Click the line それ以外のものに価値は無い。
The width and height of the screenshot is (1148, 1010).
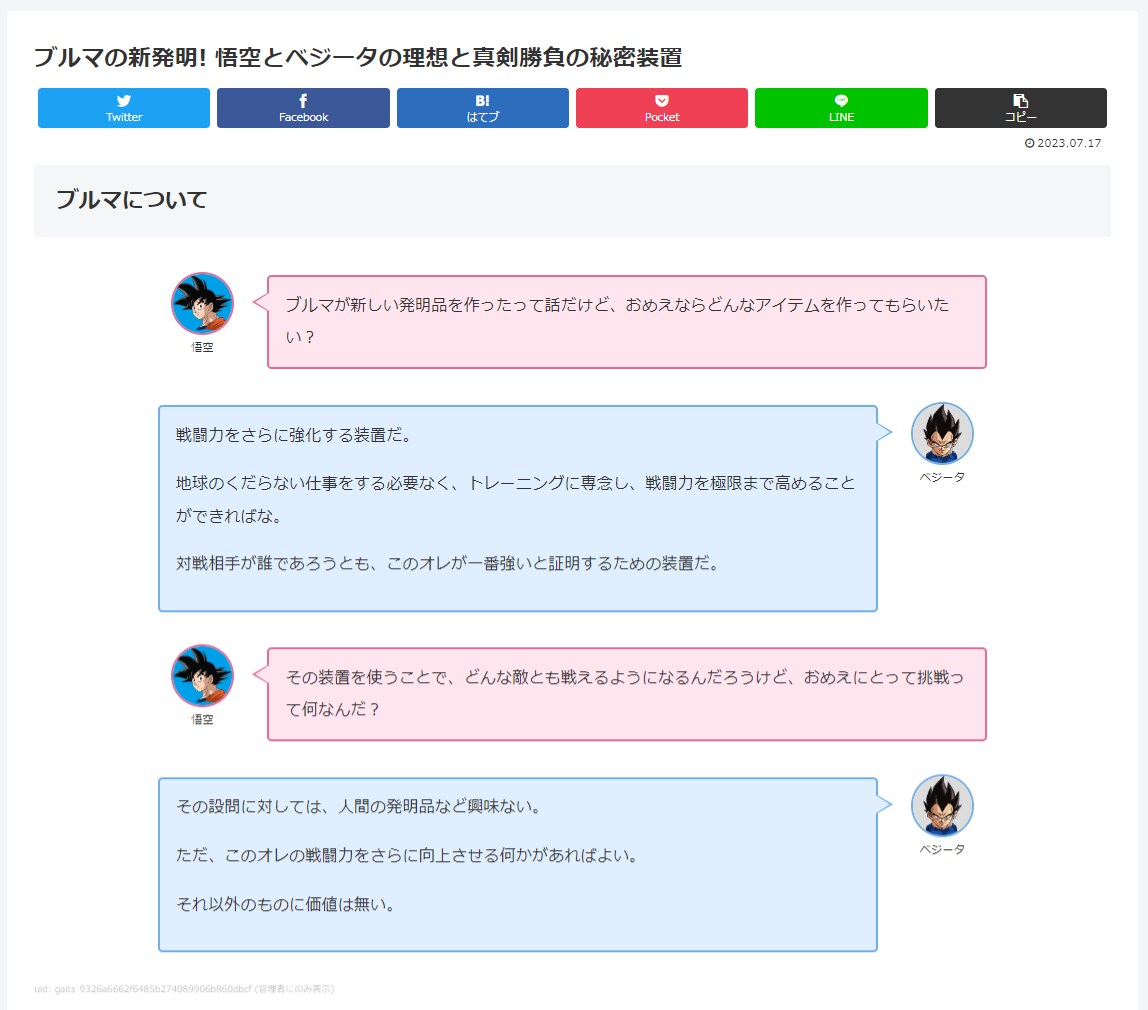coord(287,905)
